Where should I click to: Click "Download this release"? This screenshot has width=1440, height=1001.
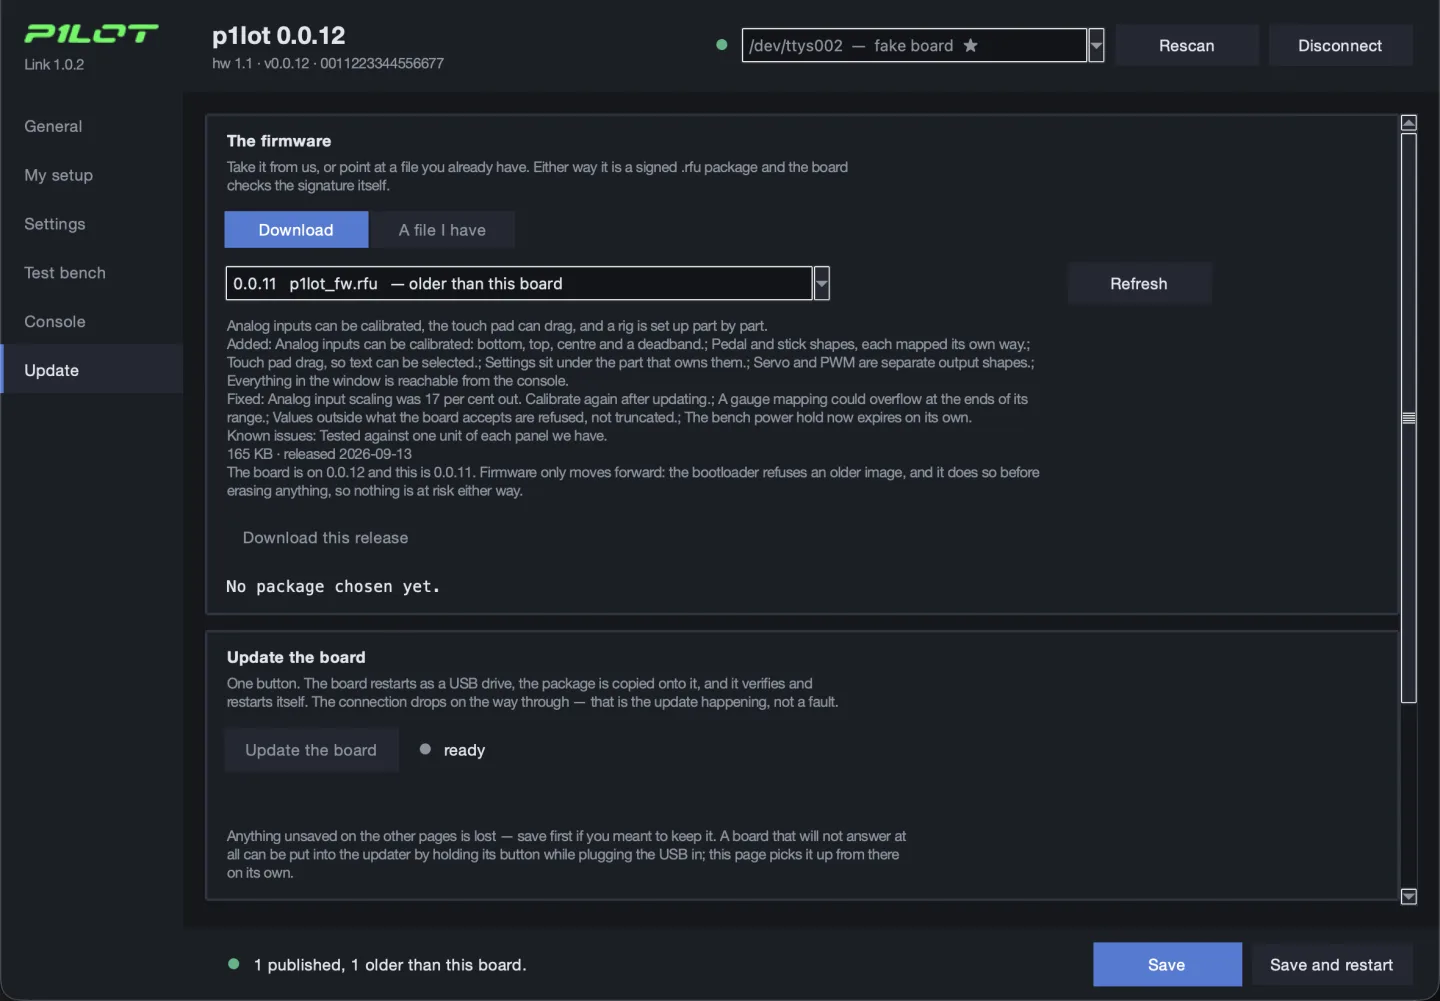[326, 538]
